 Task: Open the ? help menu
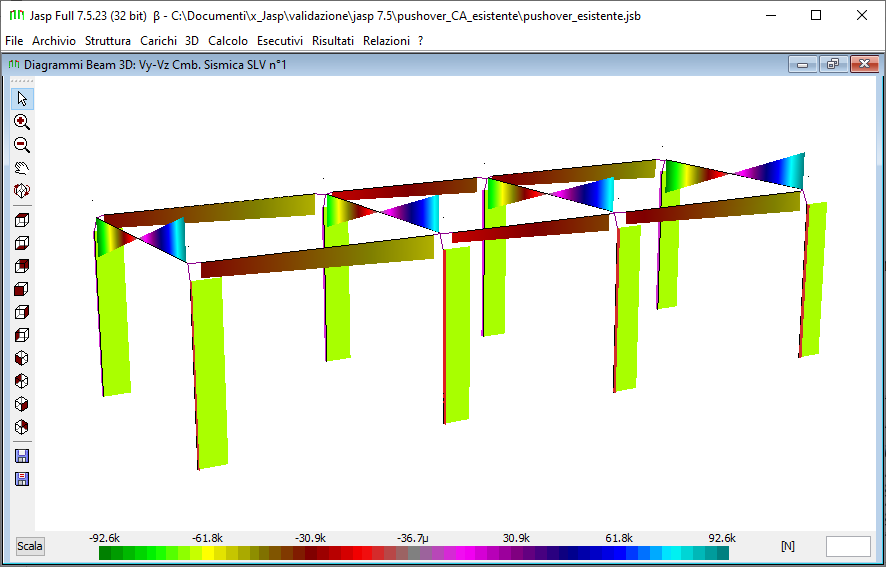click(x=420, y=41)
